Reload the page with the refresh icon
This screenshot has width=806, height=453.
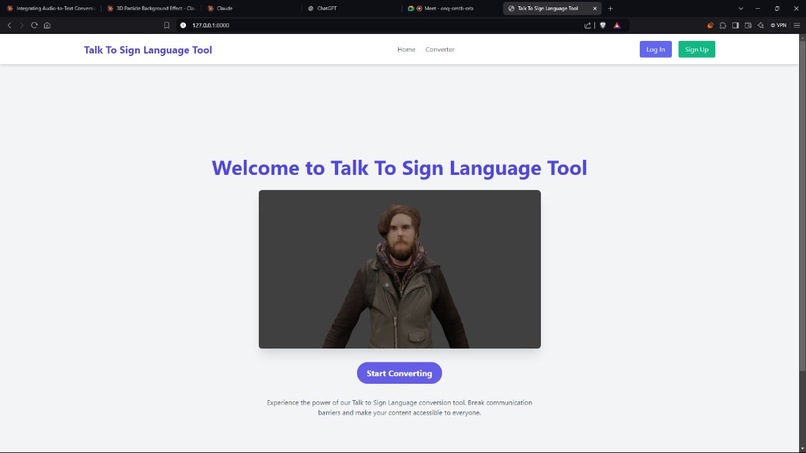click(x=34, y=25)
